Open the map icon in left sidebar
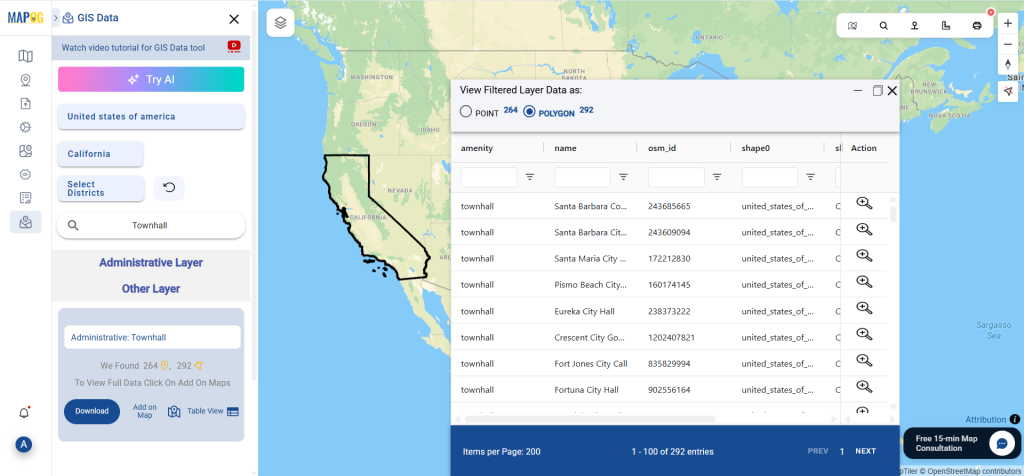Image resolution: width=1024 pixels, height=476 pixels. 25,56
